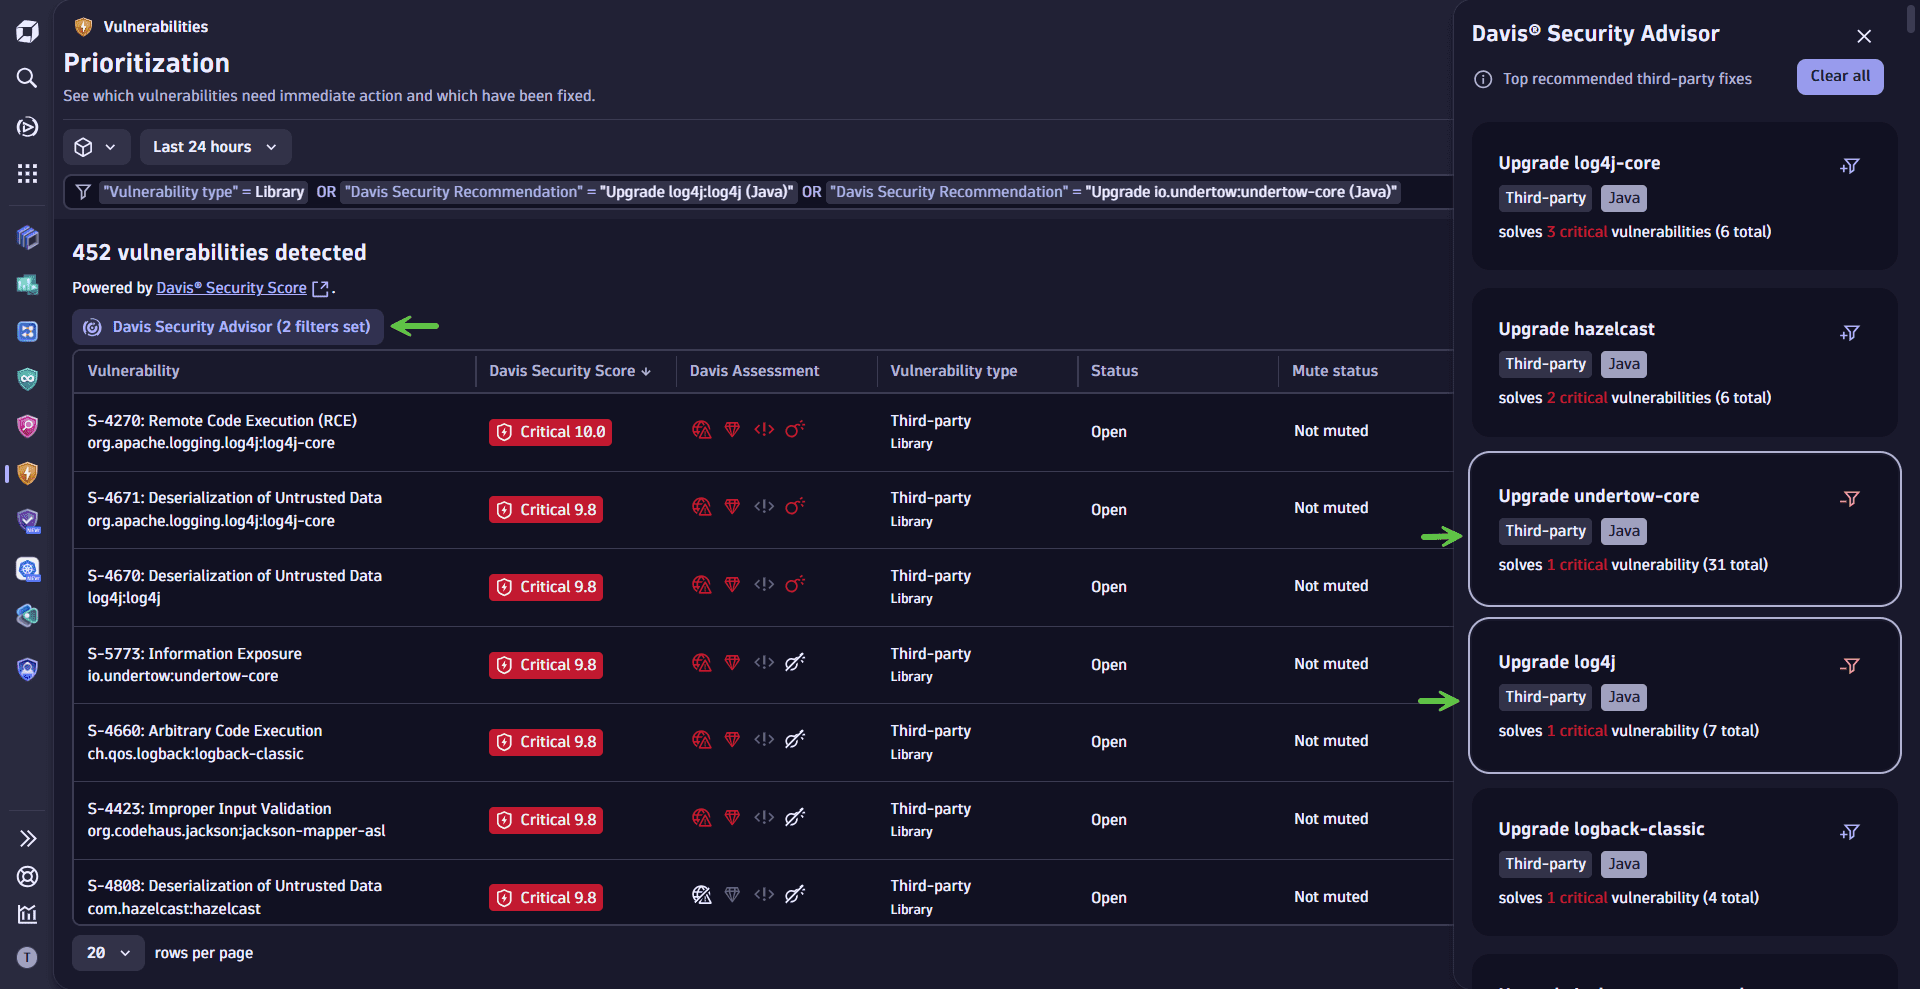Viewport: 1920px width, 989px height.
Task: Open the cube-shaped app icon in sidebar
Action: pyautogui.click(x=27, y=237)
